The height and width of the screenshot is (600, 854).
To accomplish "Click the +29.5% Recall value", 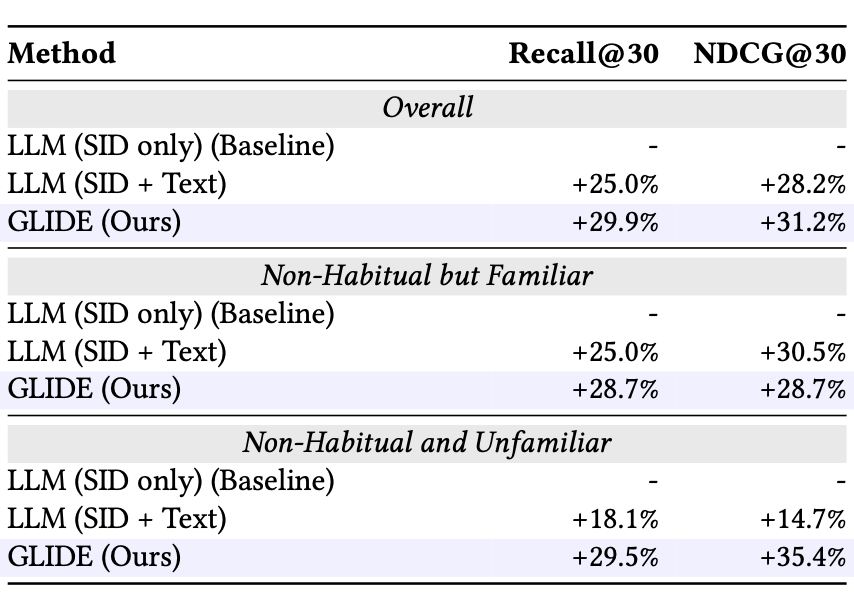I will [615, 556].
